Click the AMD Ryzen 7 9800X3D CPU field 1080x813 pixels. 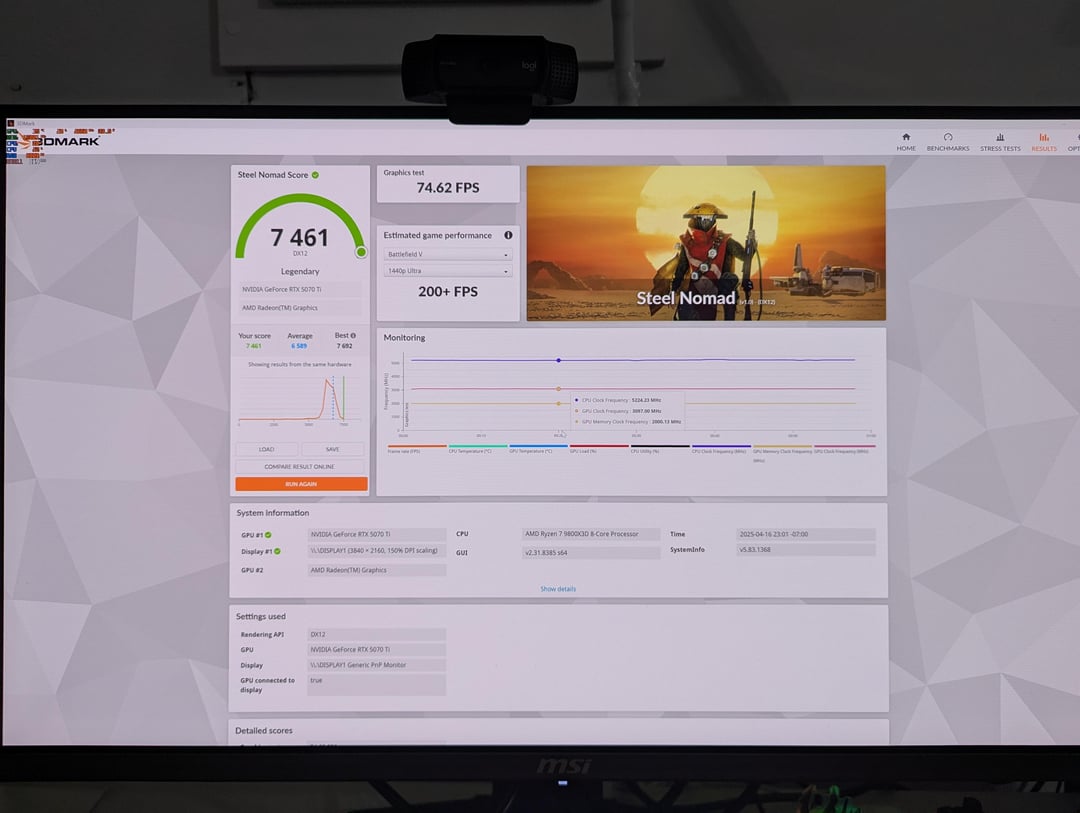(591, 534)
